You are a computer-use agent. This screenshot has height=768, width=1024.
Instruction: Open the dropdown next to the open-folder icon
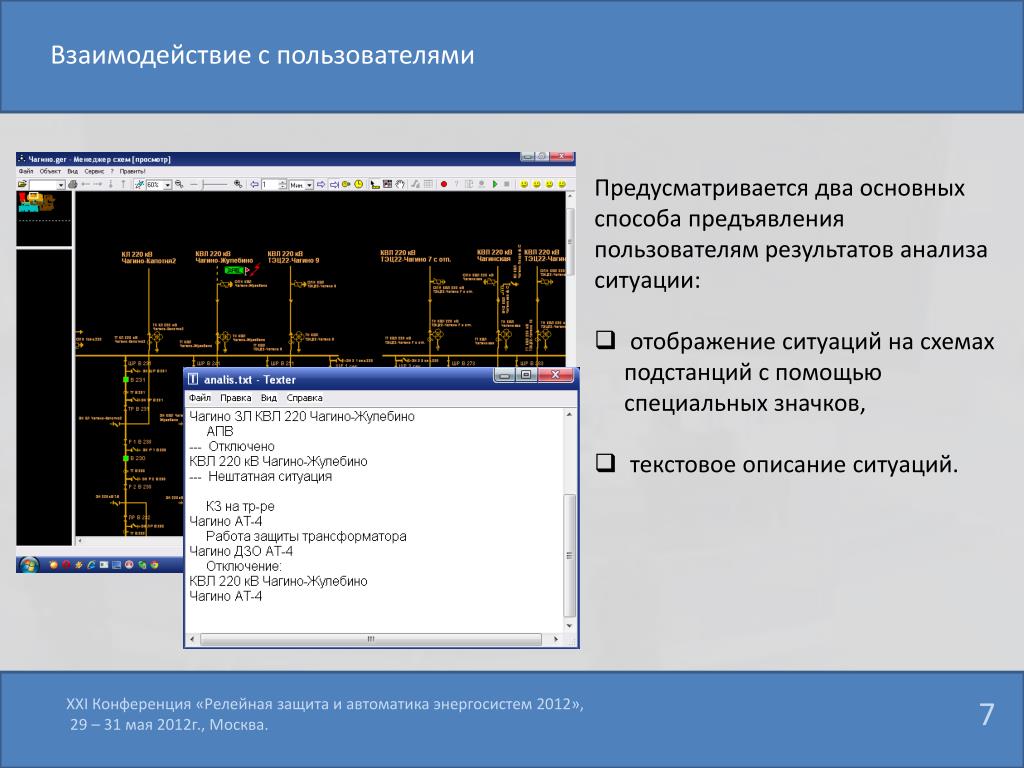pyautogui.click(x=61, y=185)
